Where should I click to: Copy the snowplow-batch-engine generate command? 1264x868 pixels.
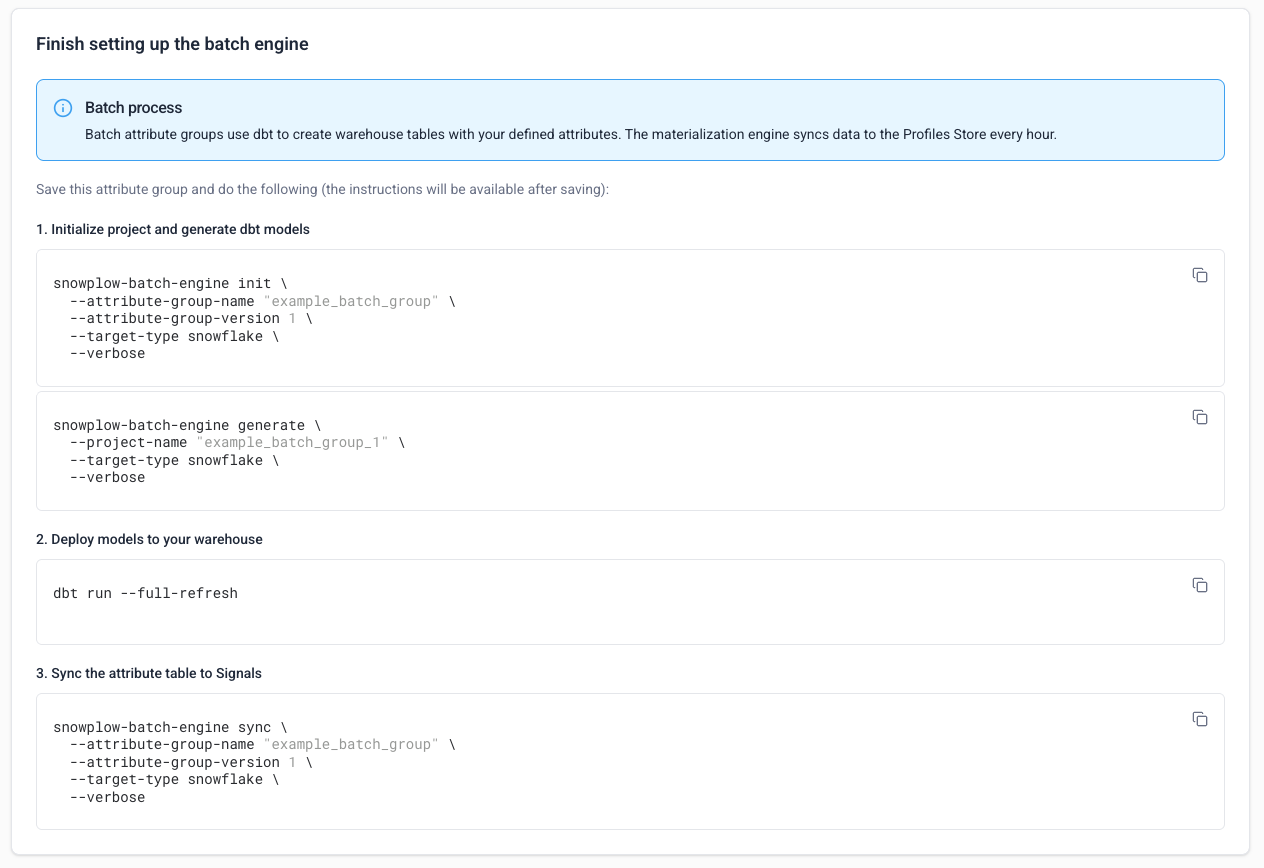pos(1200,417)
